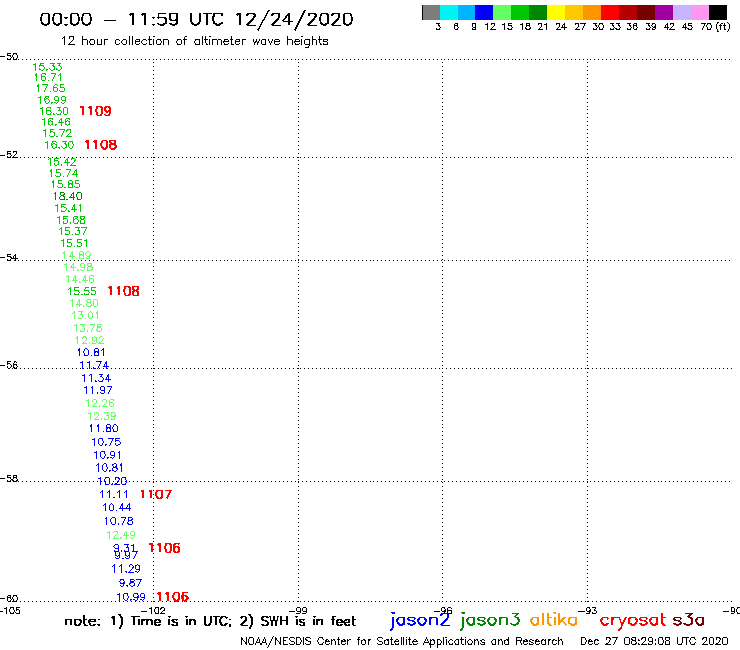Click the red 1108 label beside 16.30
The height and width of the screenshot is (650, 740).
(x=101, y=145)
